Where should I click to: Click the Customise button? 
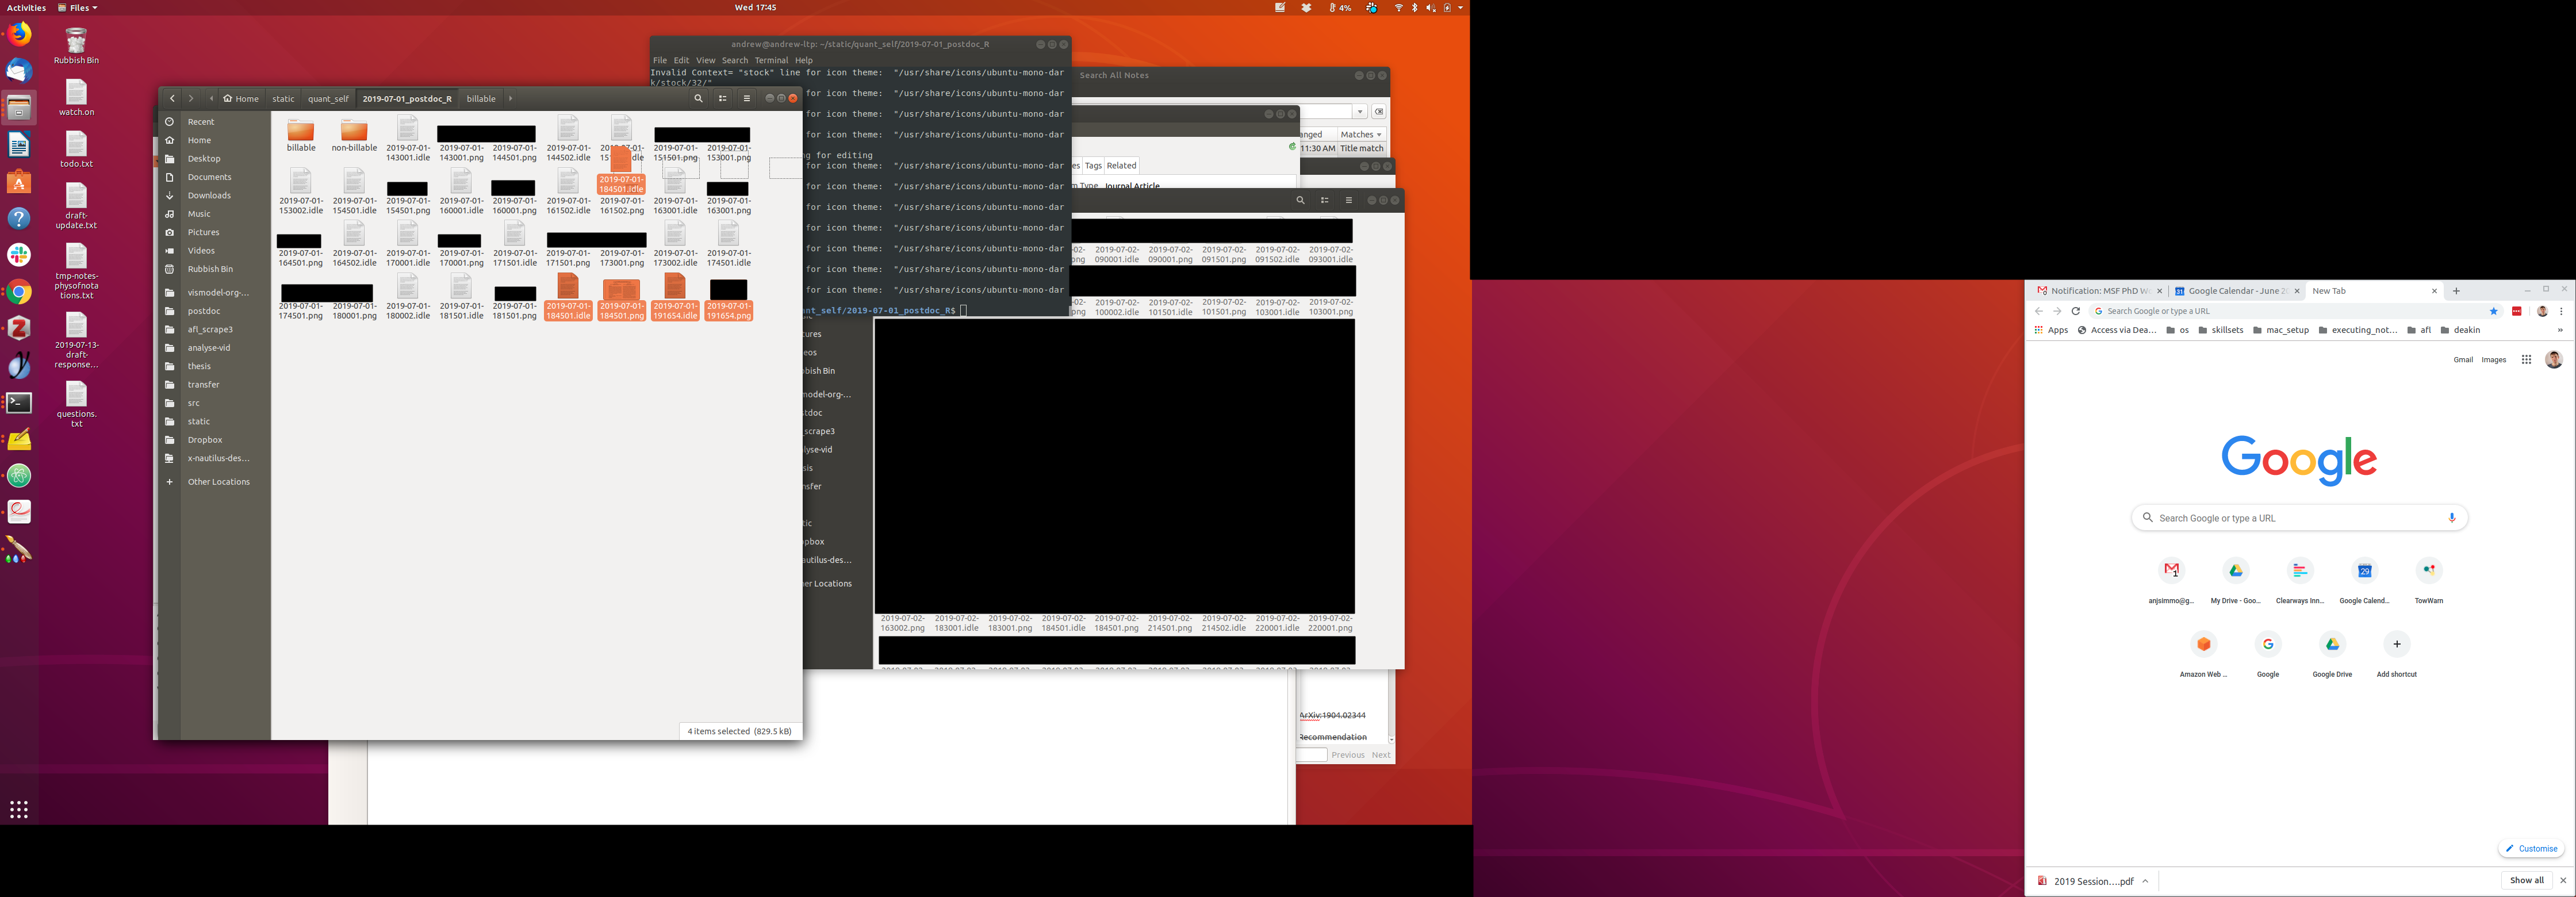tap(2531, 848)
